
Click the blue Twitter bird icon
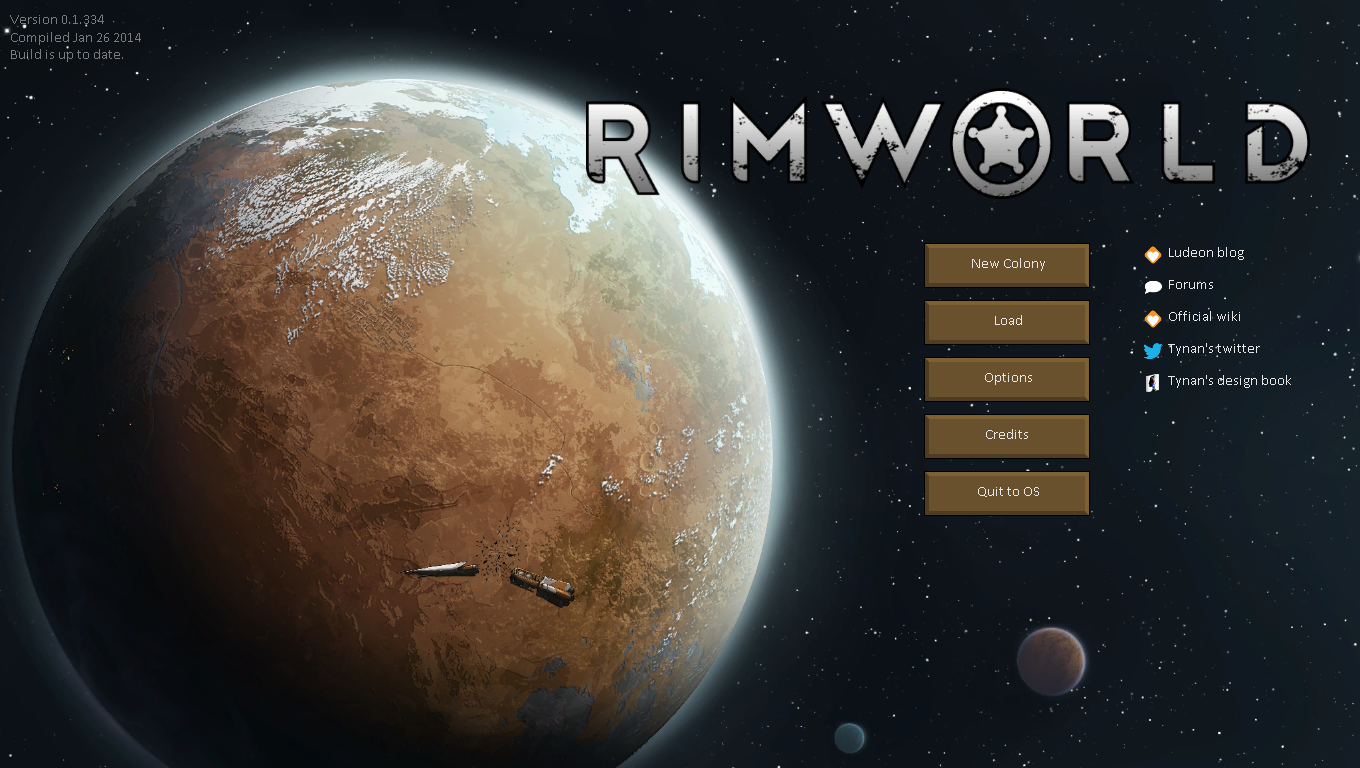pyautogui.click(x=1152, y=350)
